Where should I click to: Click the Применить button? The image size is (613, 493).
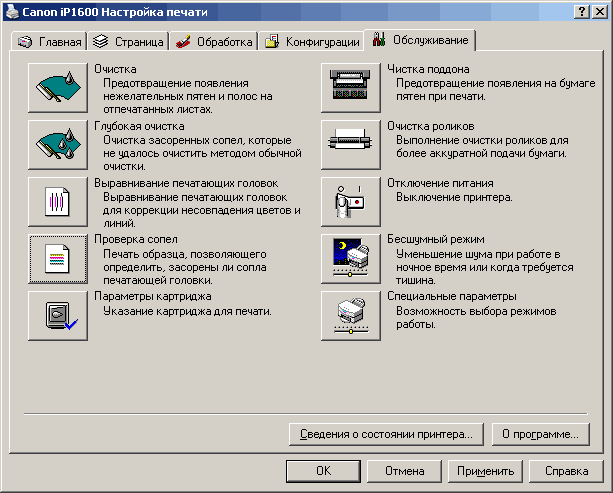point(485,471)
